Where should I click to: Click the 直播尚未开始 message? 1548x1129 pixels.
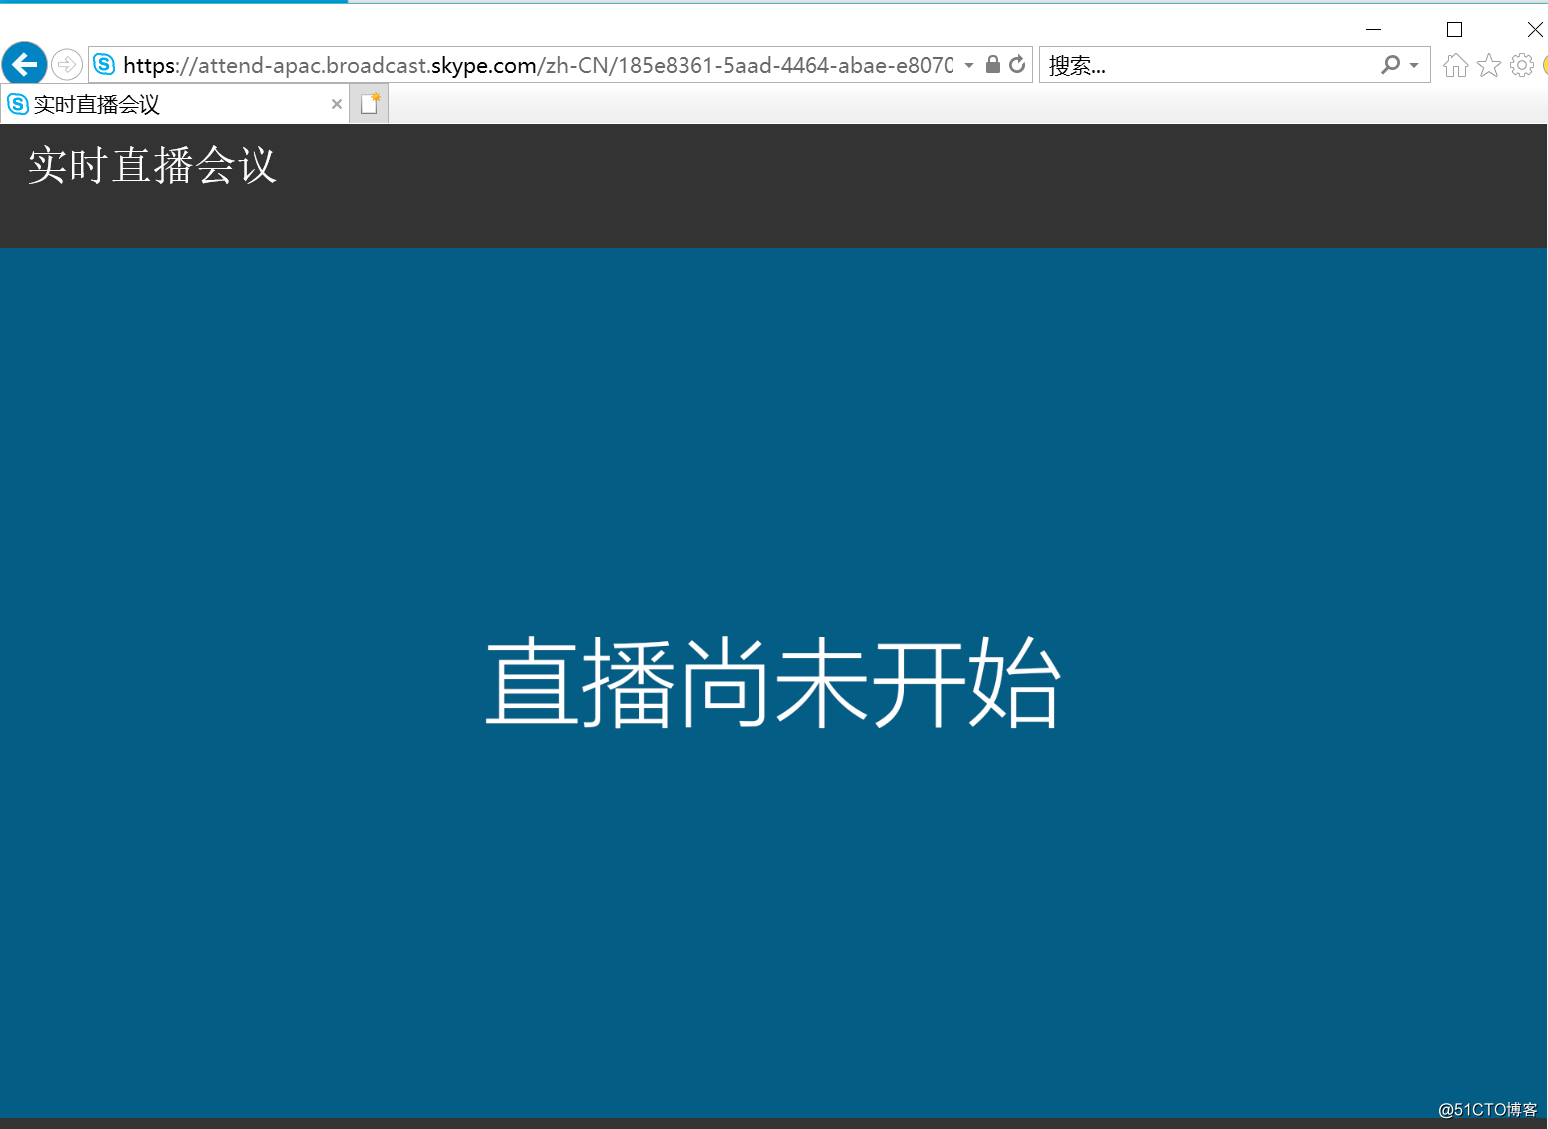click(x=773, y=682)
